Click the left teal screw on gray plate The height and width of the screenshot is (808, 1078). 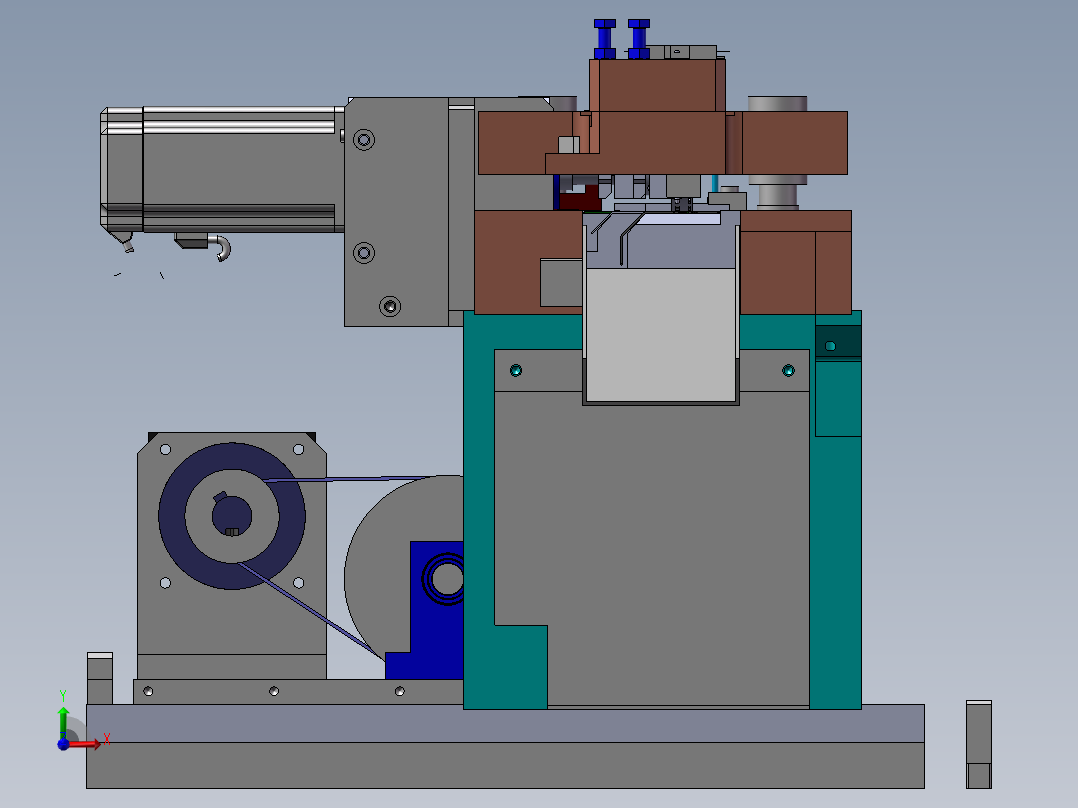[x=516, y=371]
